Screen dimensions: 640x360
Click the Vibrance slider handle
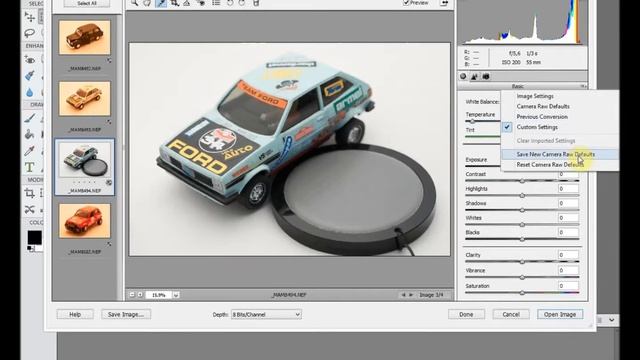(x=522, y=277)
